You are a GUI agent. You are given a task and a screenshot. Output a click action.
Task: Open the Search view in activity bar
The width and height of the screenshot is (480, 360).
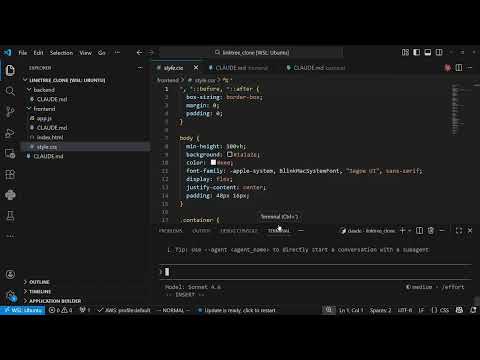[10, 91]
